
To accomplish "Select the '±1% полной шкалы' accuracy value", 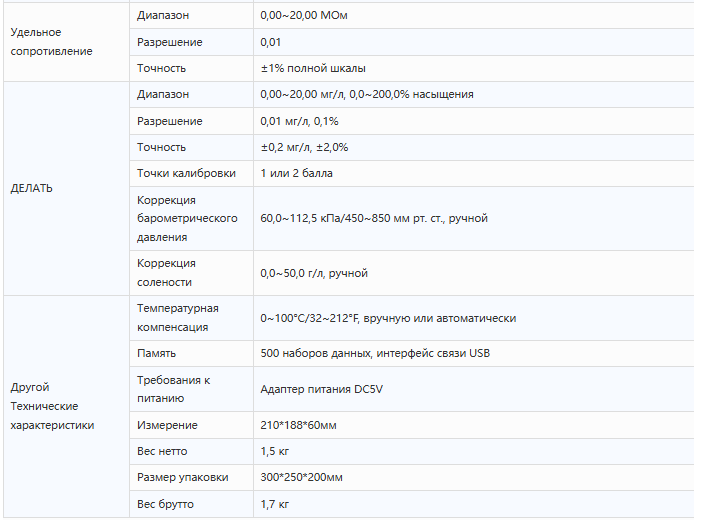I will 312,69.
